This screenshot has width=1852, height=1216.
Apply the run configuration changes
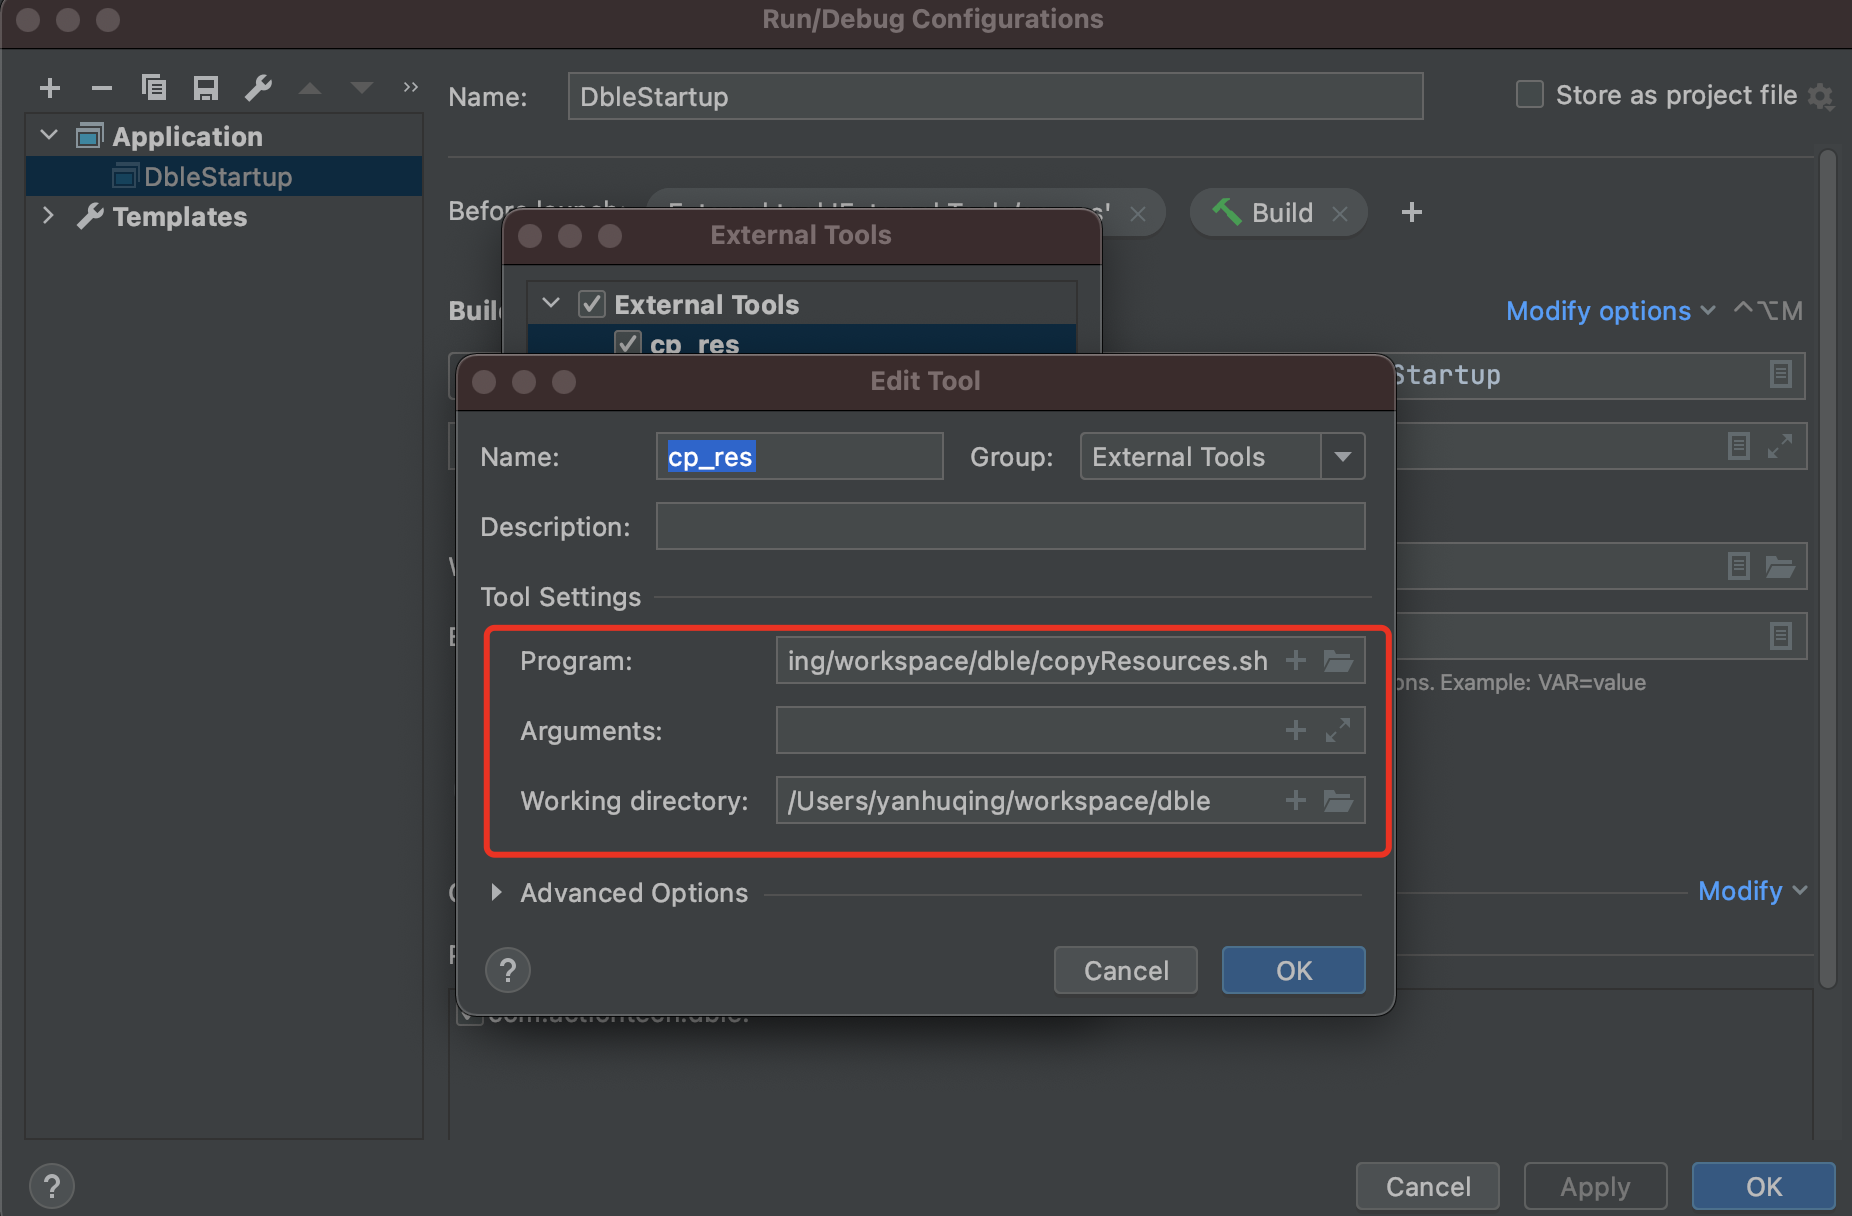[1594, 1186]
